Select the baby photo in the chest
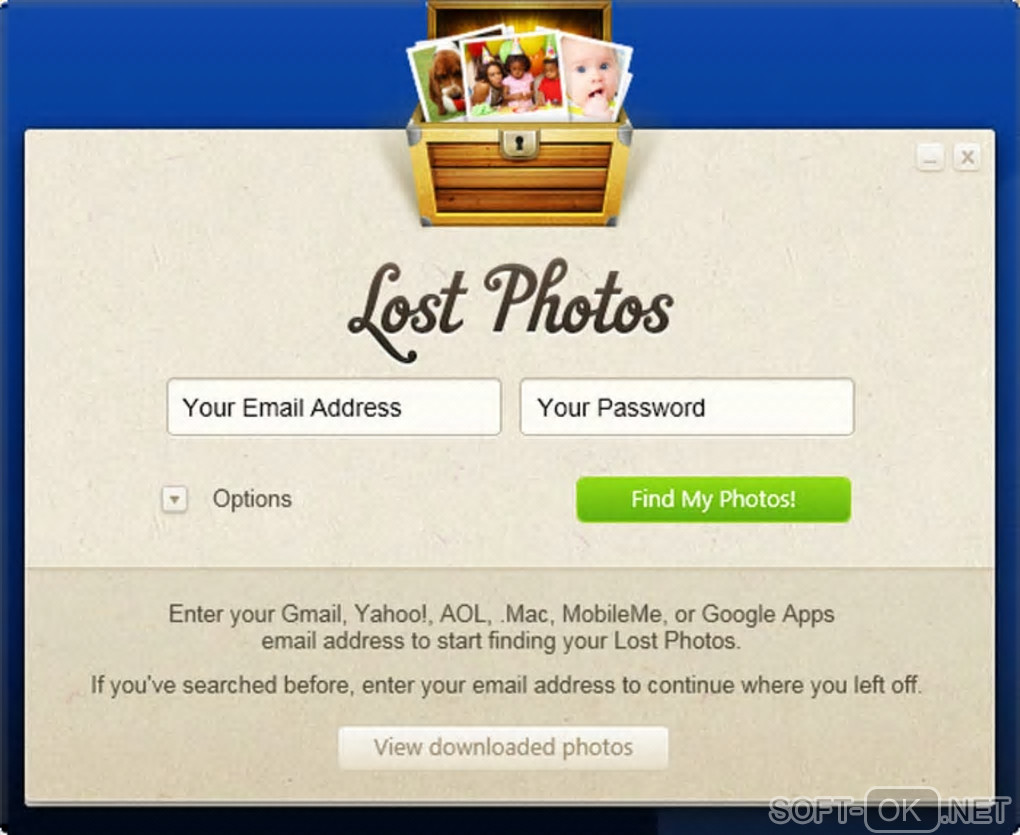1020x835 pixels. coord(595,78)
